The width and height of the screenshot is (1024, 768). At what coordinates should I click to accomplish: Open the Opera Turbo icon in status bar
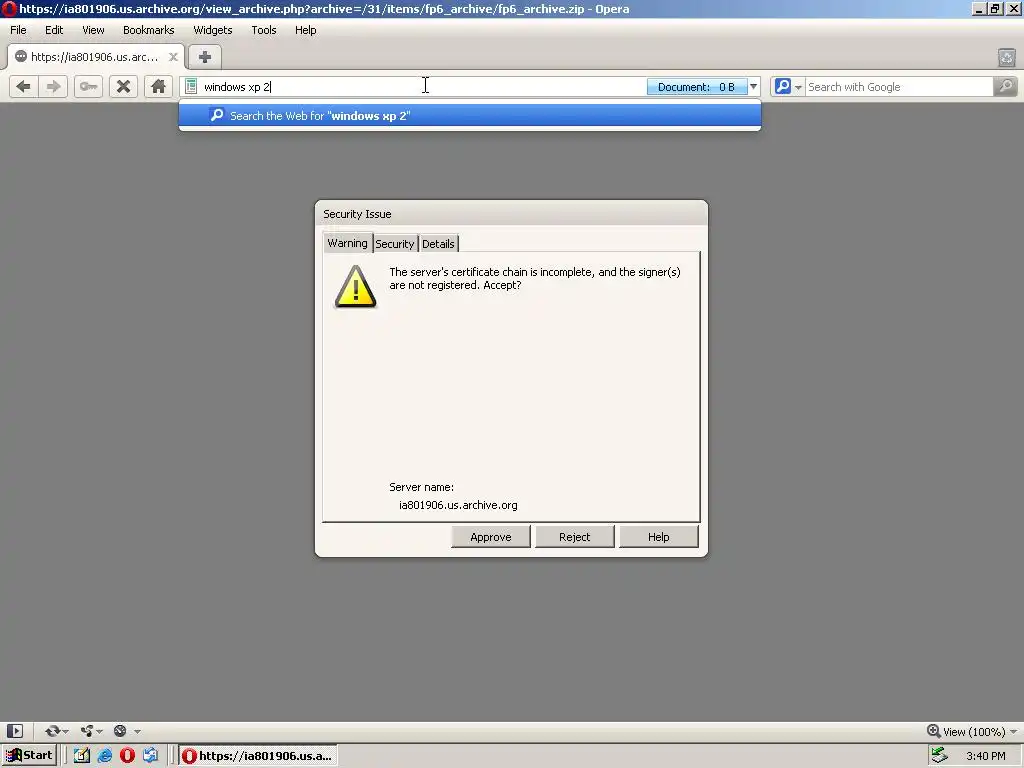[120, 731]
